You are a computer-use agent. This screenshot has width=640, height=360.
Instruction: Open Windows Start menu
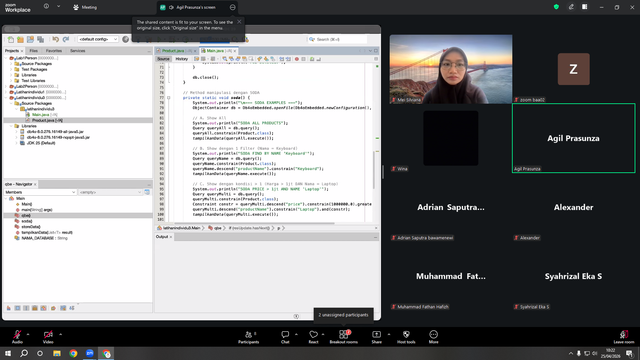coord(8,353)
